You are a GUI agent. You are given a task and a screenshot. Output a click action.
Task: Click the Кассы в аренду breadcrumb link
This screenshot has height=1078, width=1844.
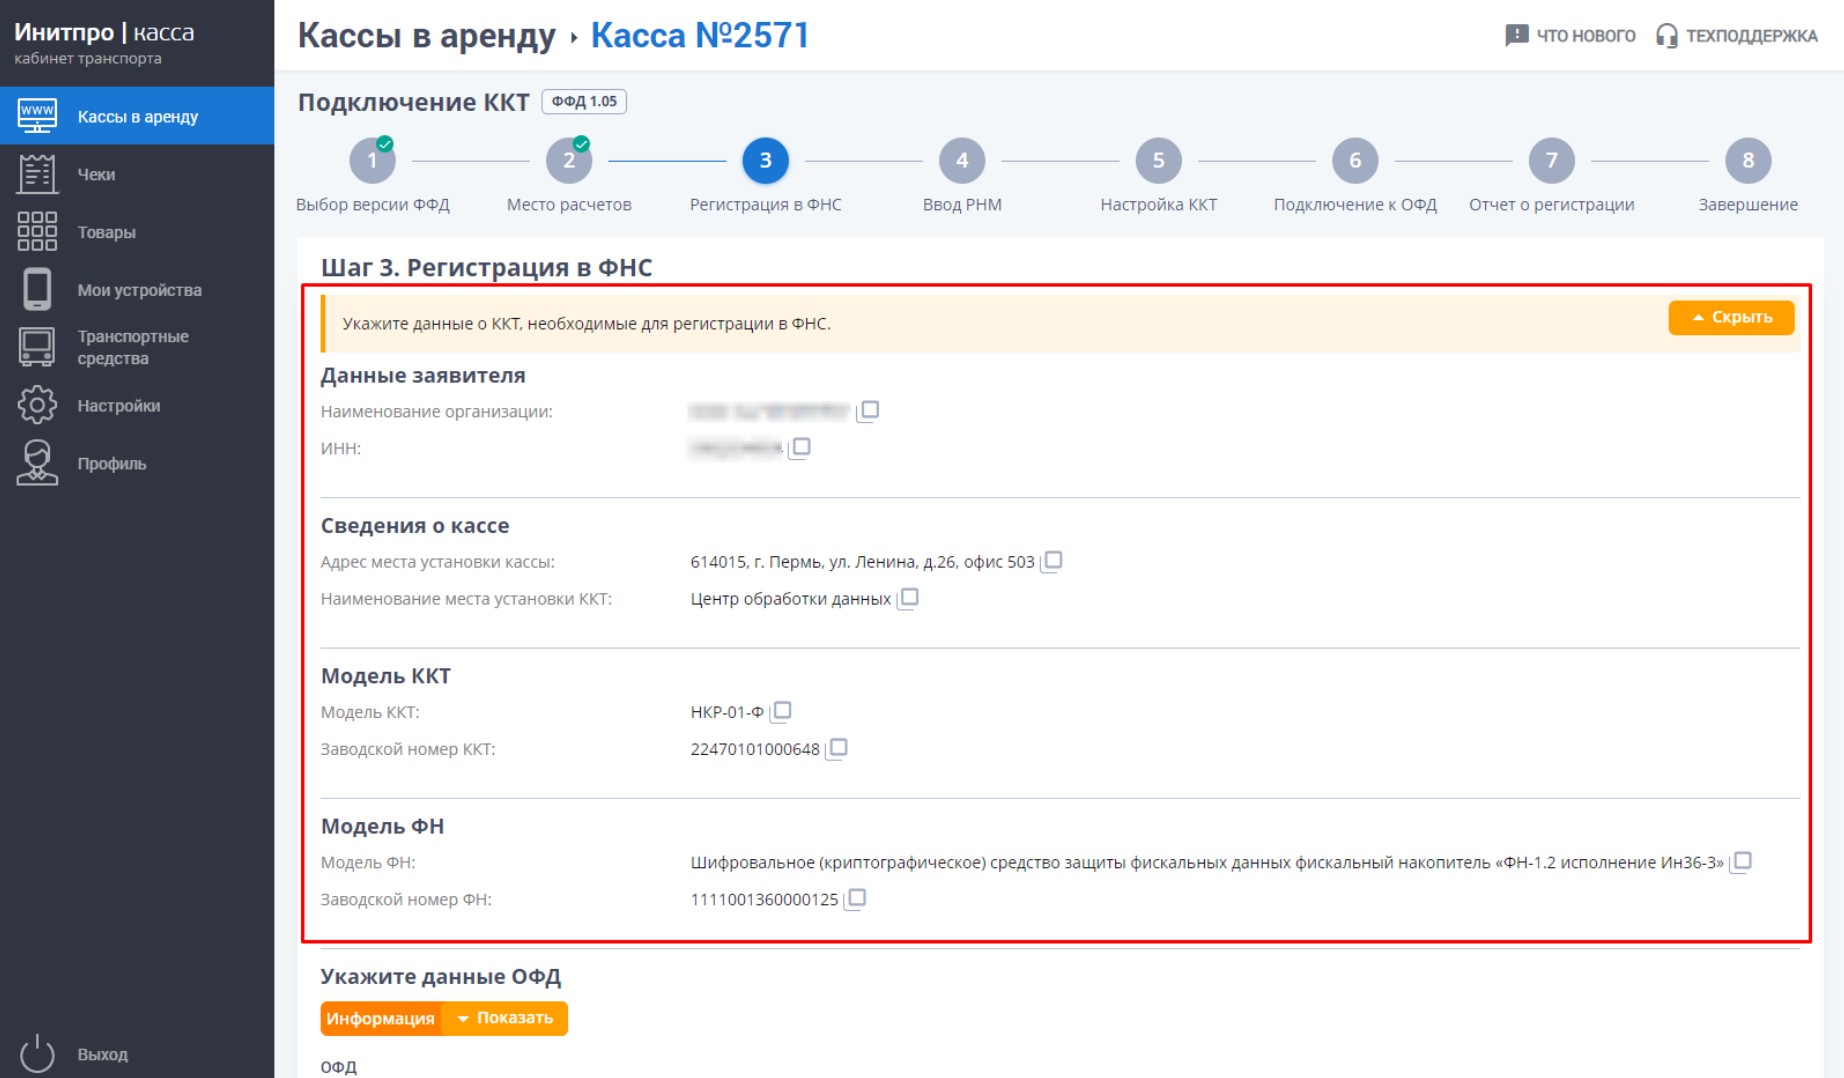tap(426, 36)
